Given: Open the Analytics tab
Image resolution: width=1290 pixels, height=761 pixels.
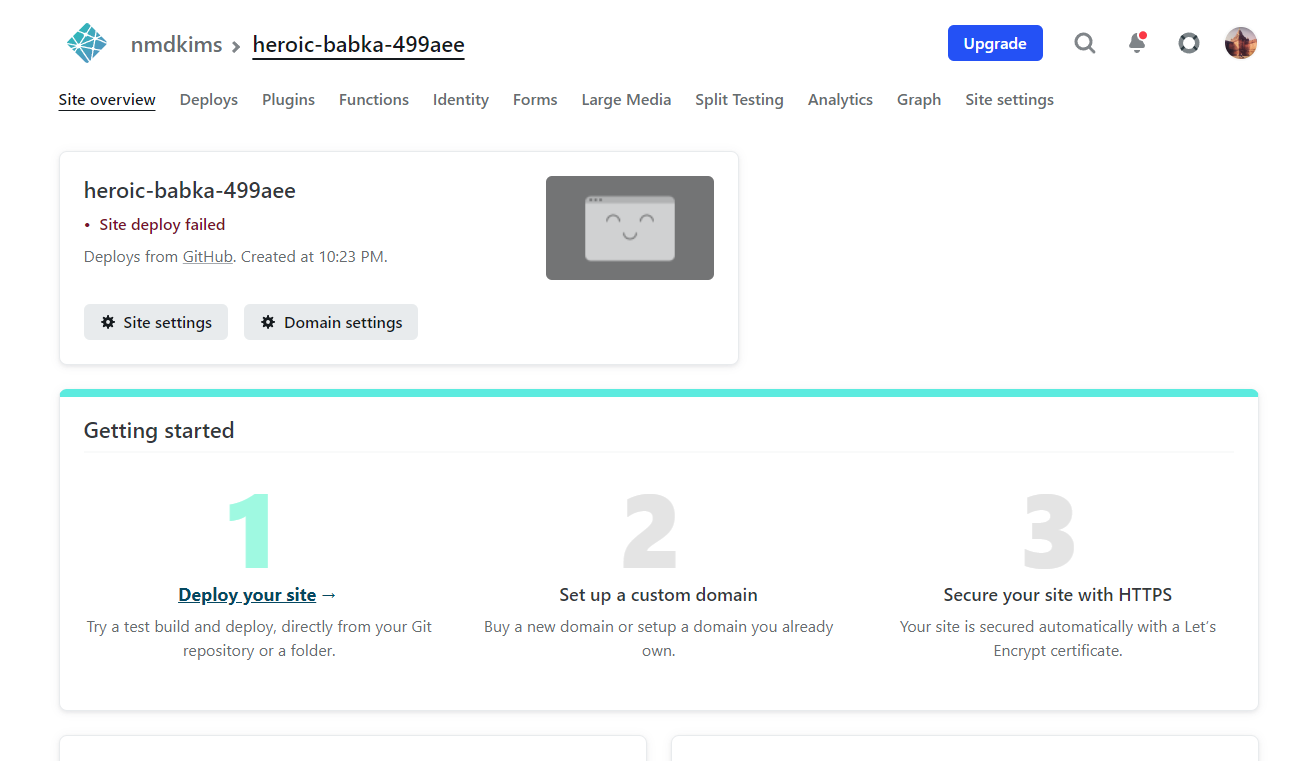Looking at the screenshot, I should (840, 100).
